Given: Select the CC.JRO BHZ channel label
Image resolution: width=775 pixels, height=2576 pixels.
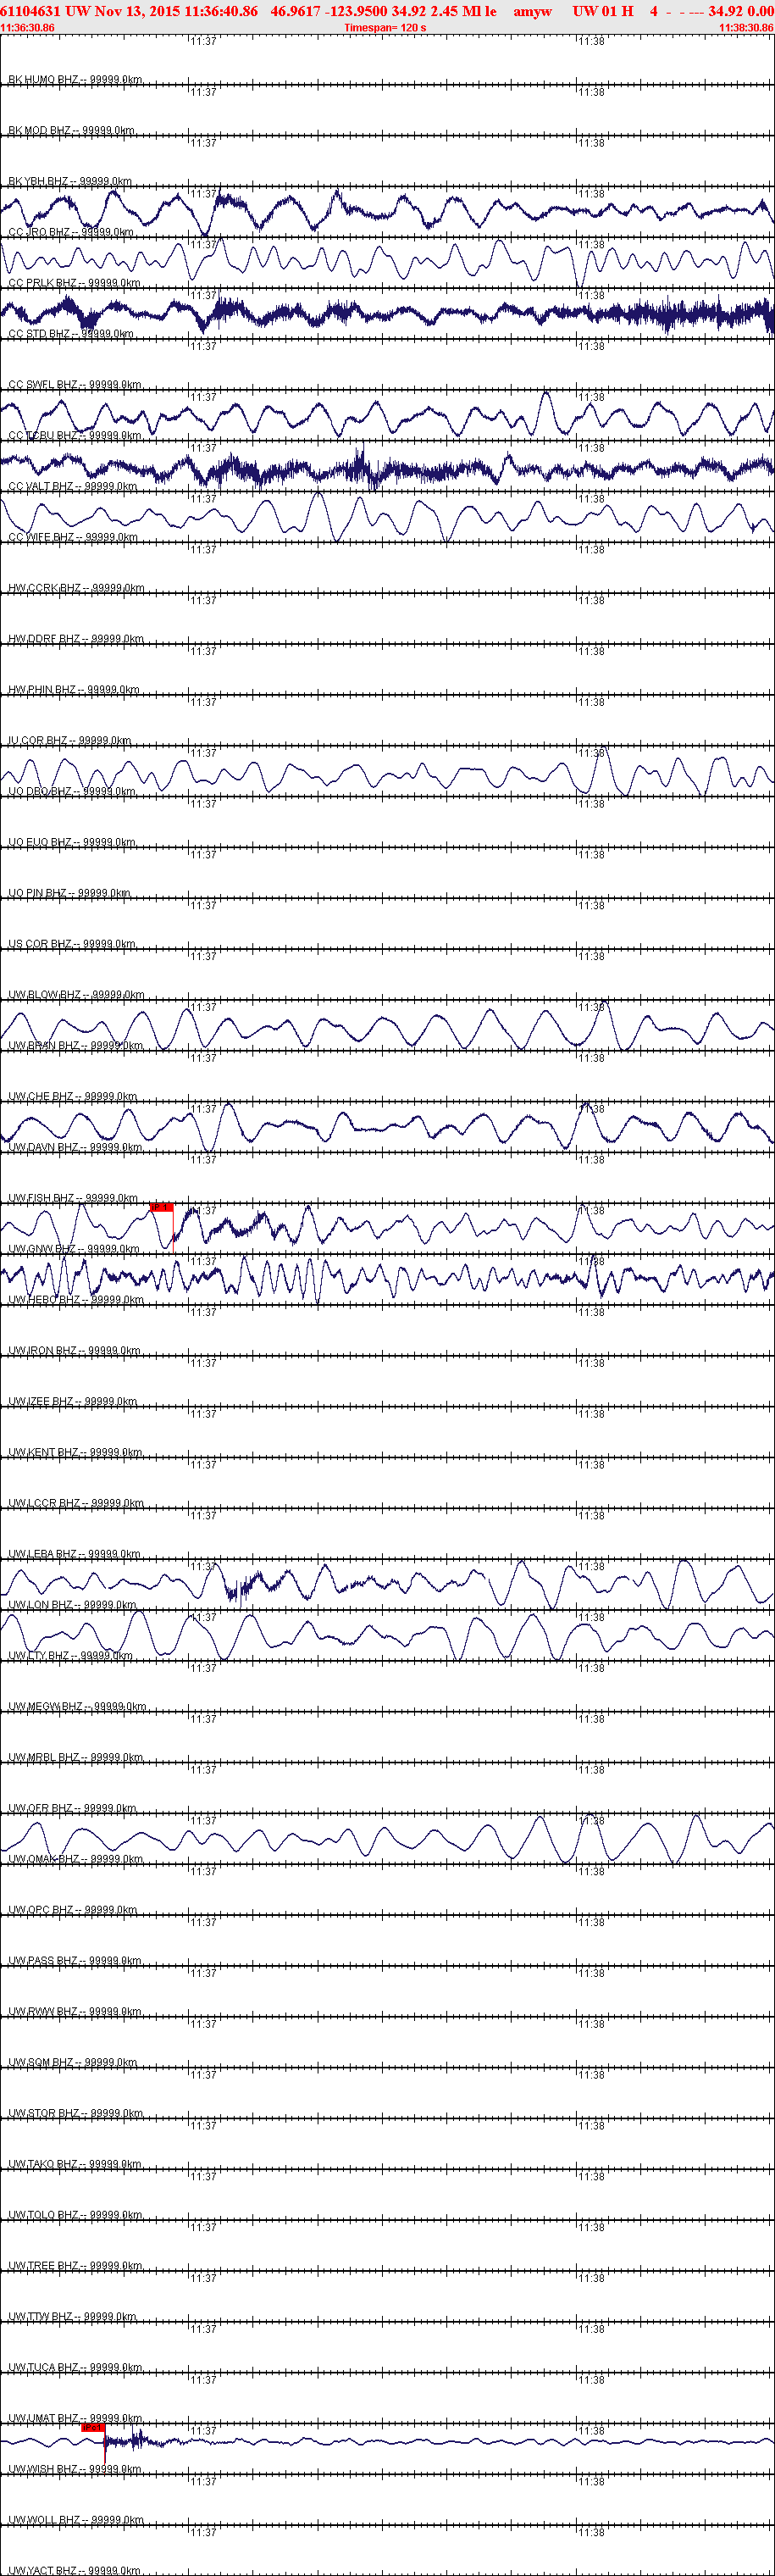Looking at the screenshot, I should [x=70, y=232].
